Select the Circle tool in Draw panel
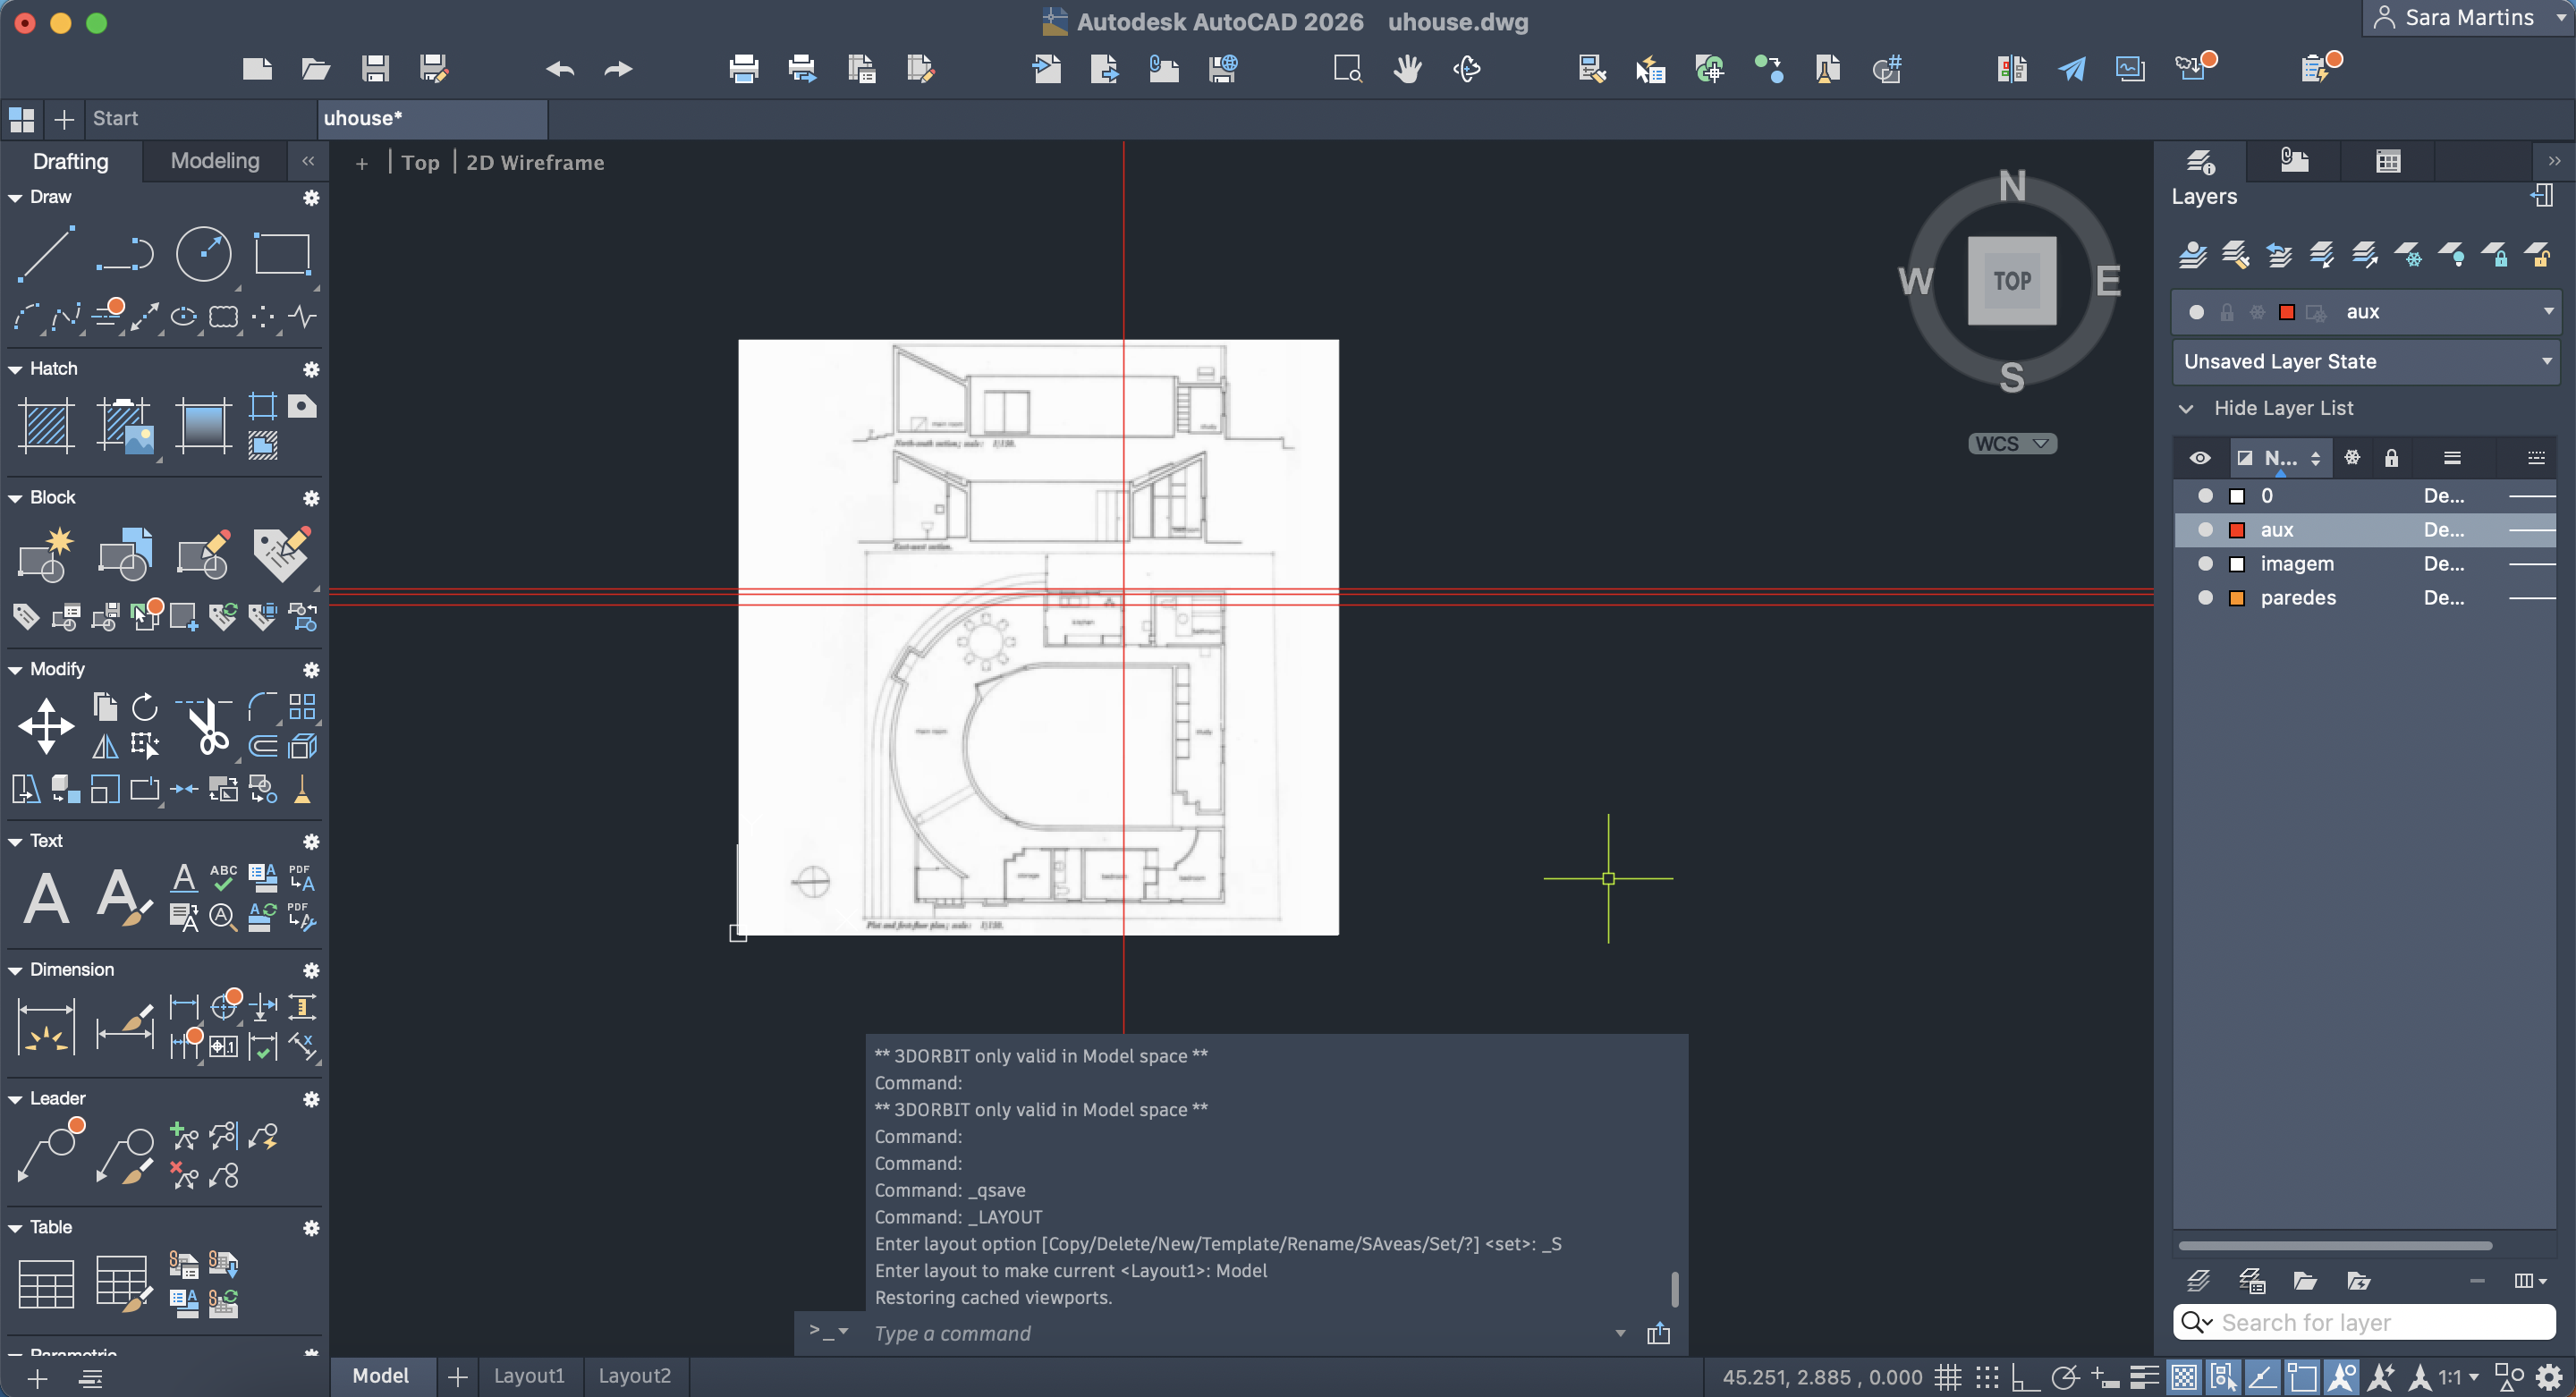Viewport: 2576px width, 1397px height. [203, 253]
